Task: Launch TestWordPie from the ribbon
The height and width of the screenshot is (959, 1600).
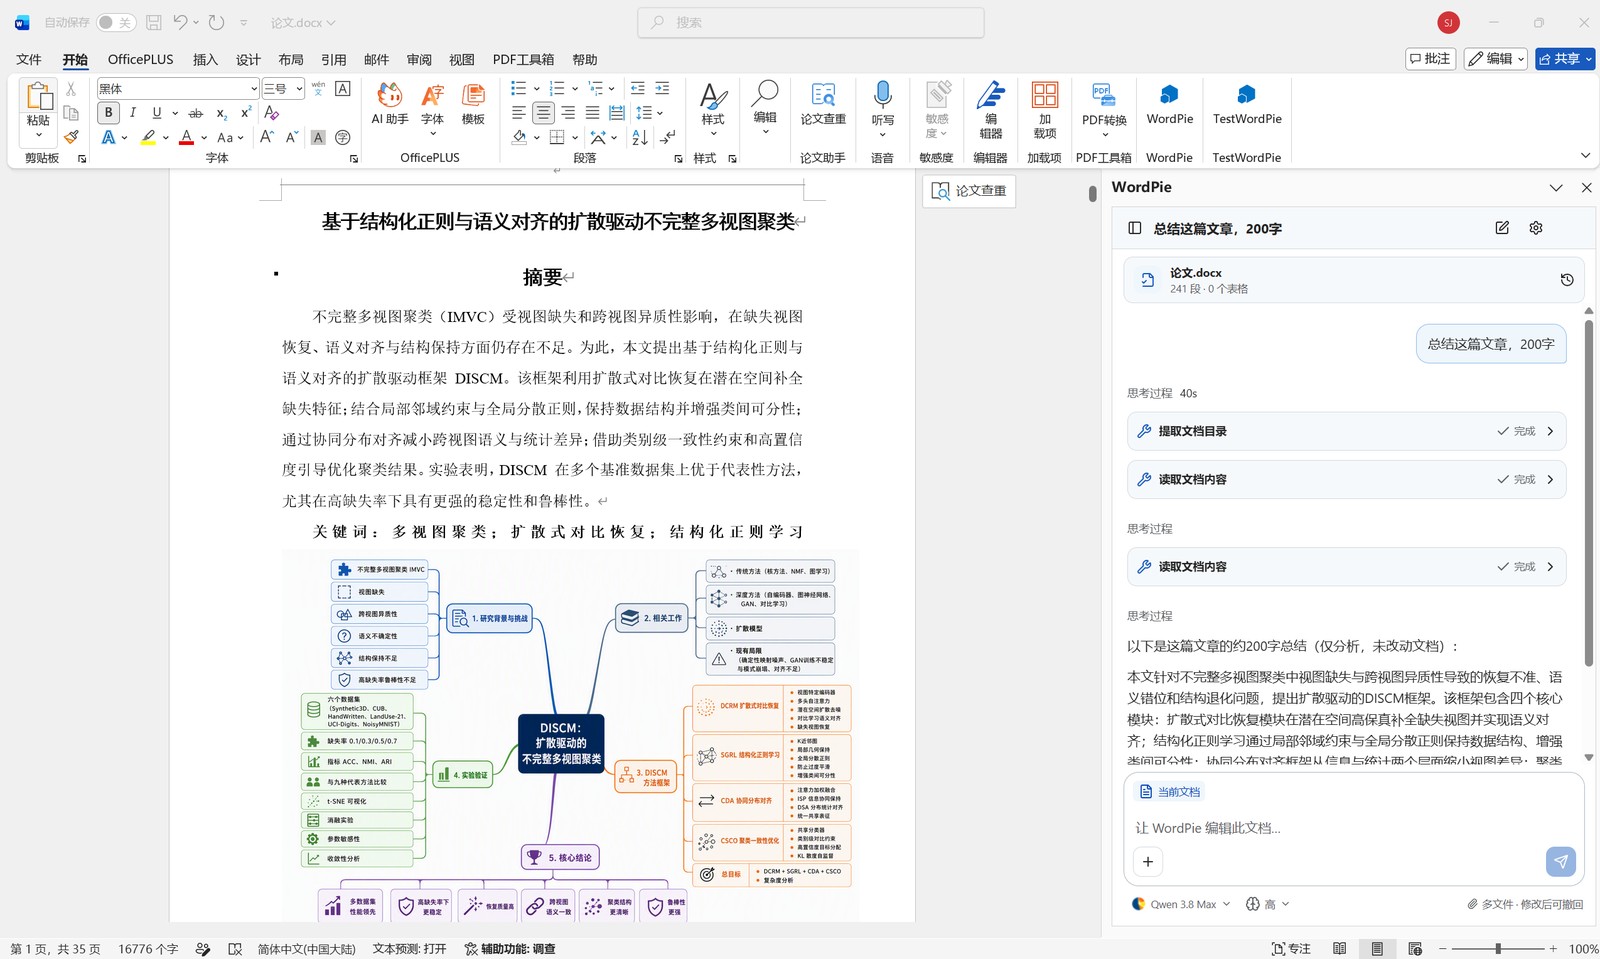Action: coord(1246,104)
